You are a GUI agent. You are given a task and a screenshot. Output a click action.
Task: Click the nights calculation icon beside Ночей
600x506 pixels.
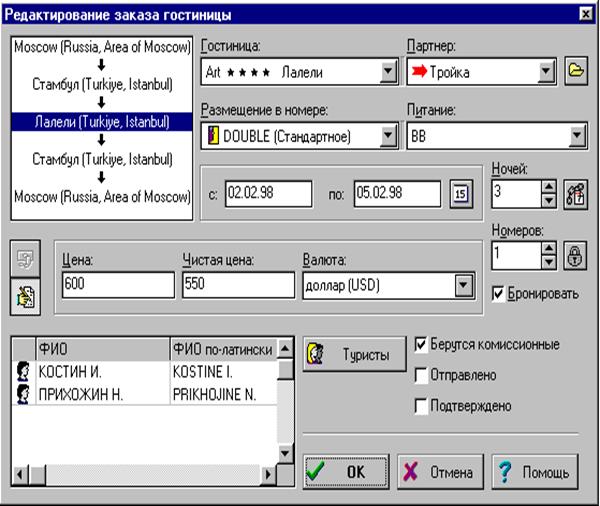[575, 193]
